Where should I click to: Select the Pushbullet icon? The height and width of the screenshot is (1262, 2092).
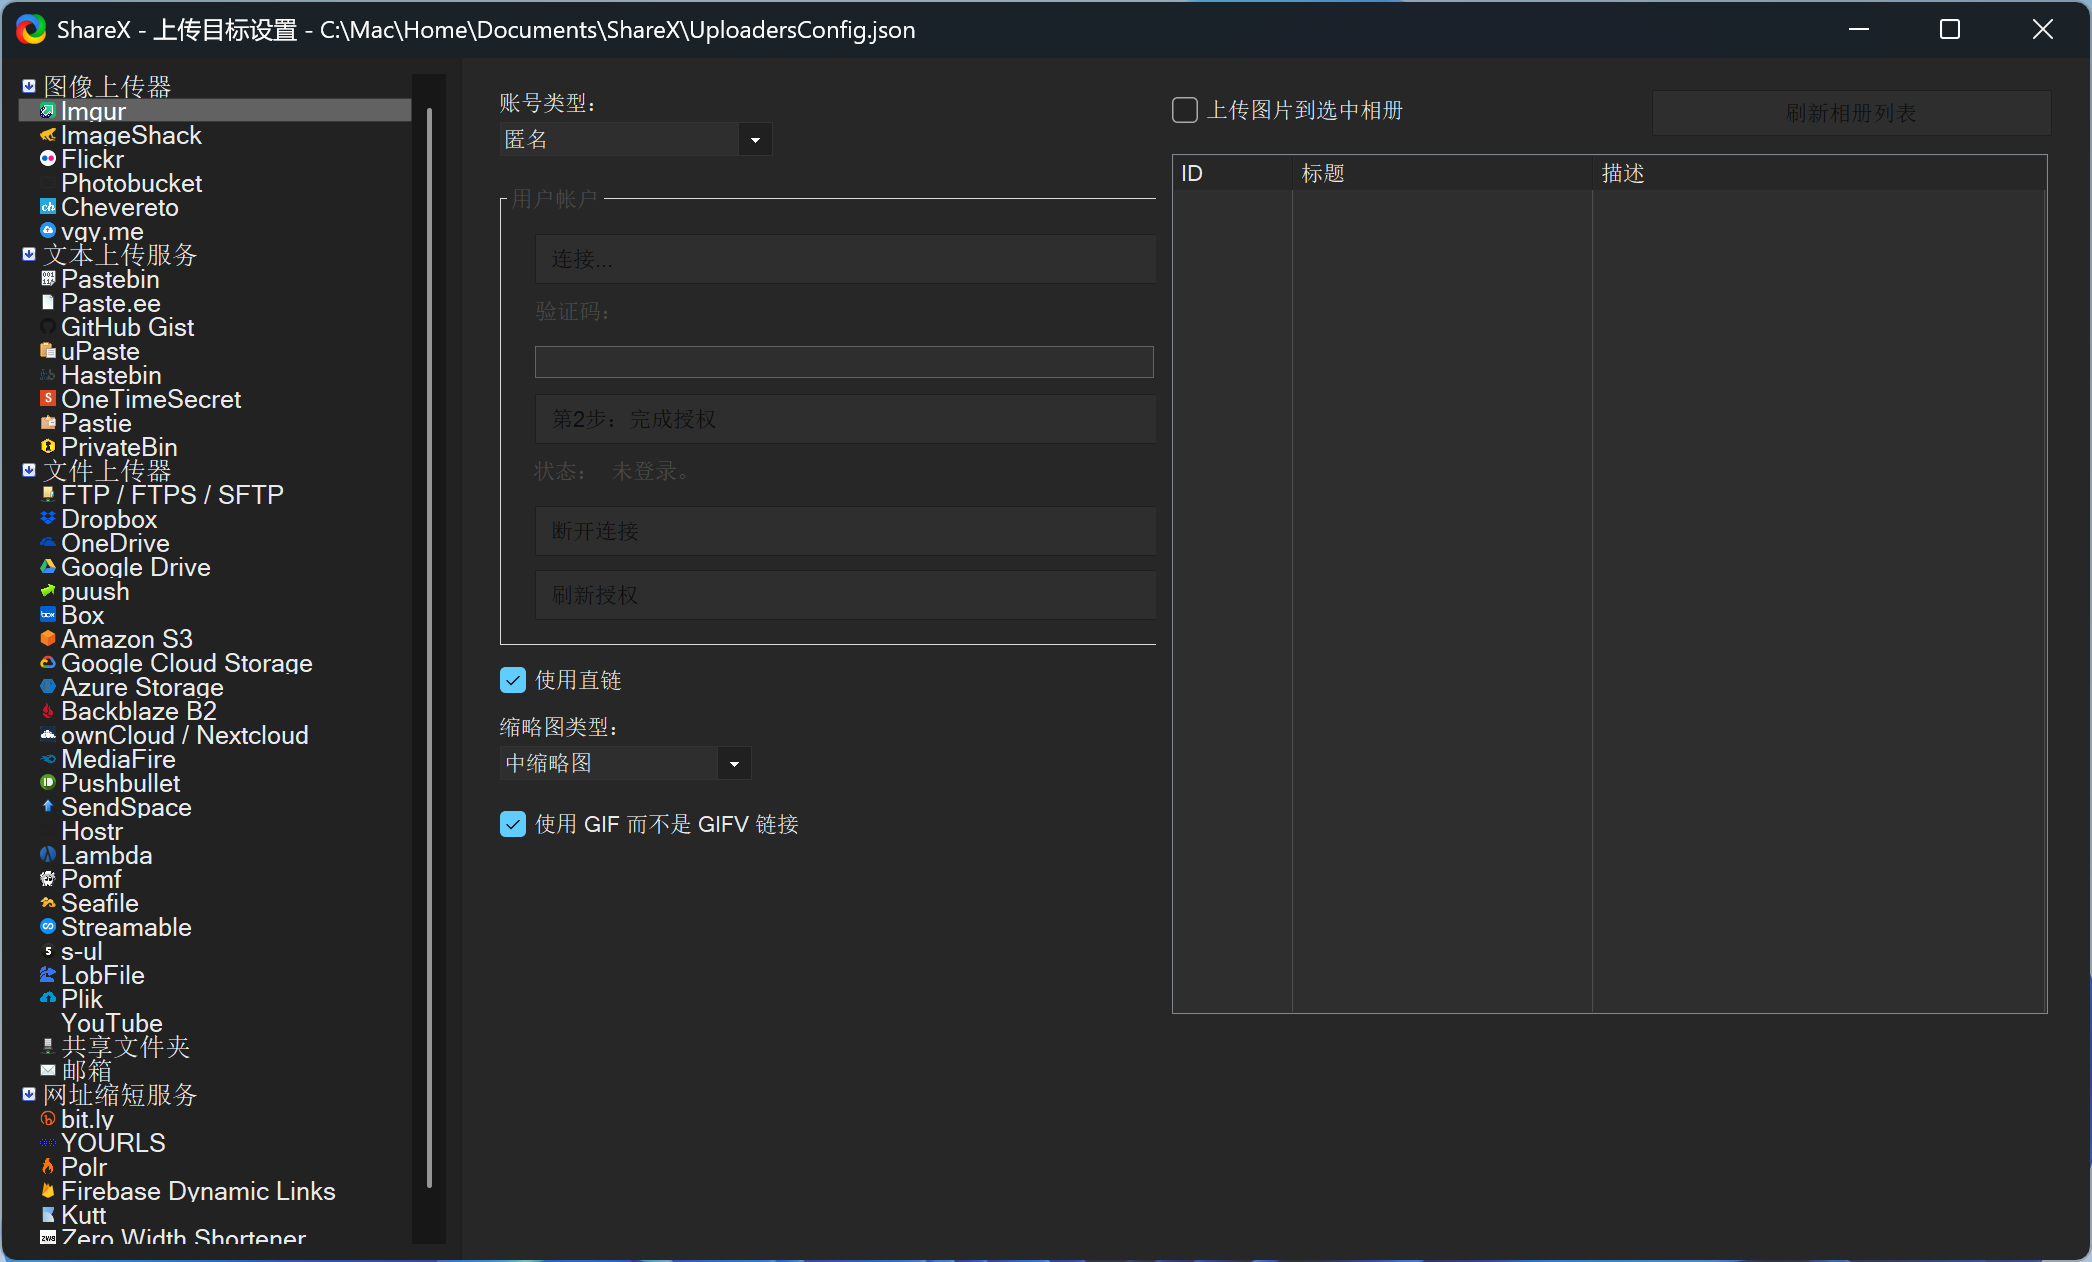click(47, 783)
